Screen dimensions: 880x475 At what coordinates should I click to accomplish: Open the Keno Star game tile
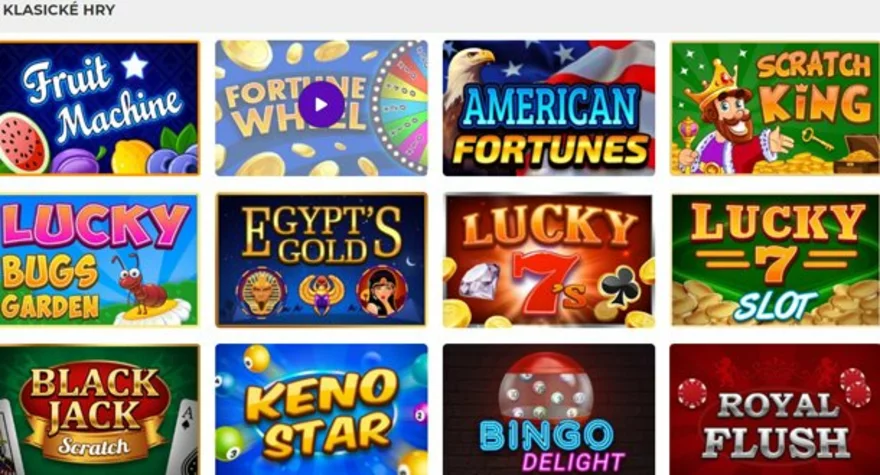click(321, 410)
